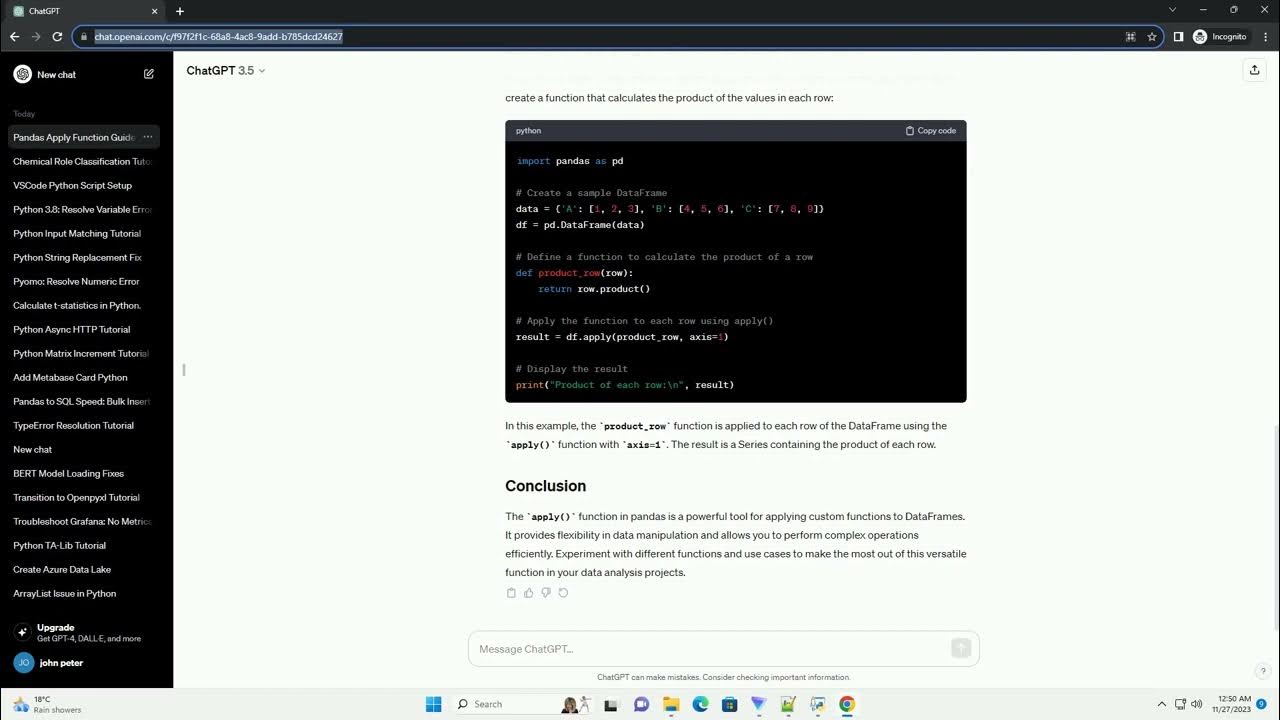
Task: Open the Python Input Matching Tutorial chat
Action: click(x=83, y=233)
